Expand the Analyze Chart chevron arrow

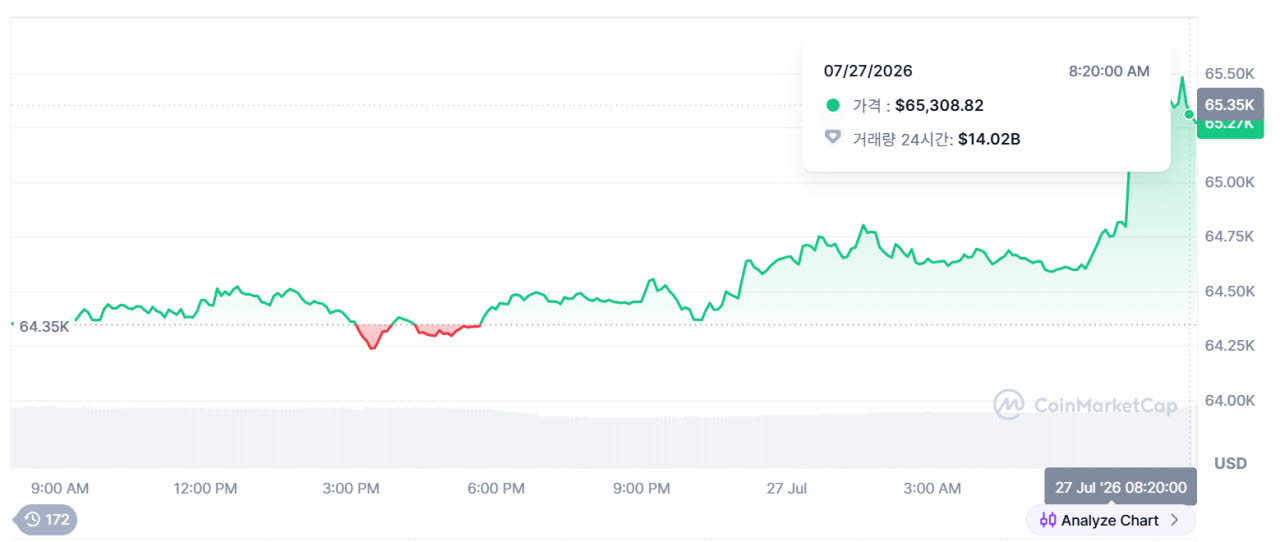click(1175, 520)
